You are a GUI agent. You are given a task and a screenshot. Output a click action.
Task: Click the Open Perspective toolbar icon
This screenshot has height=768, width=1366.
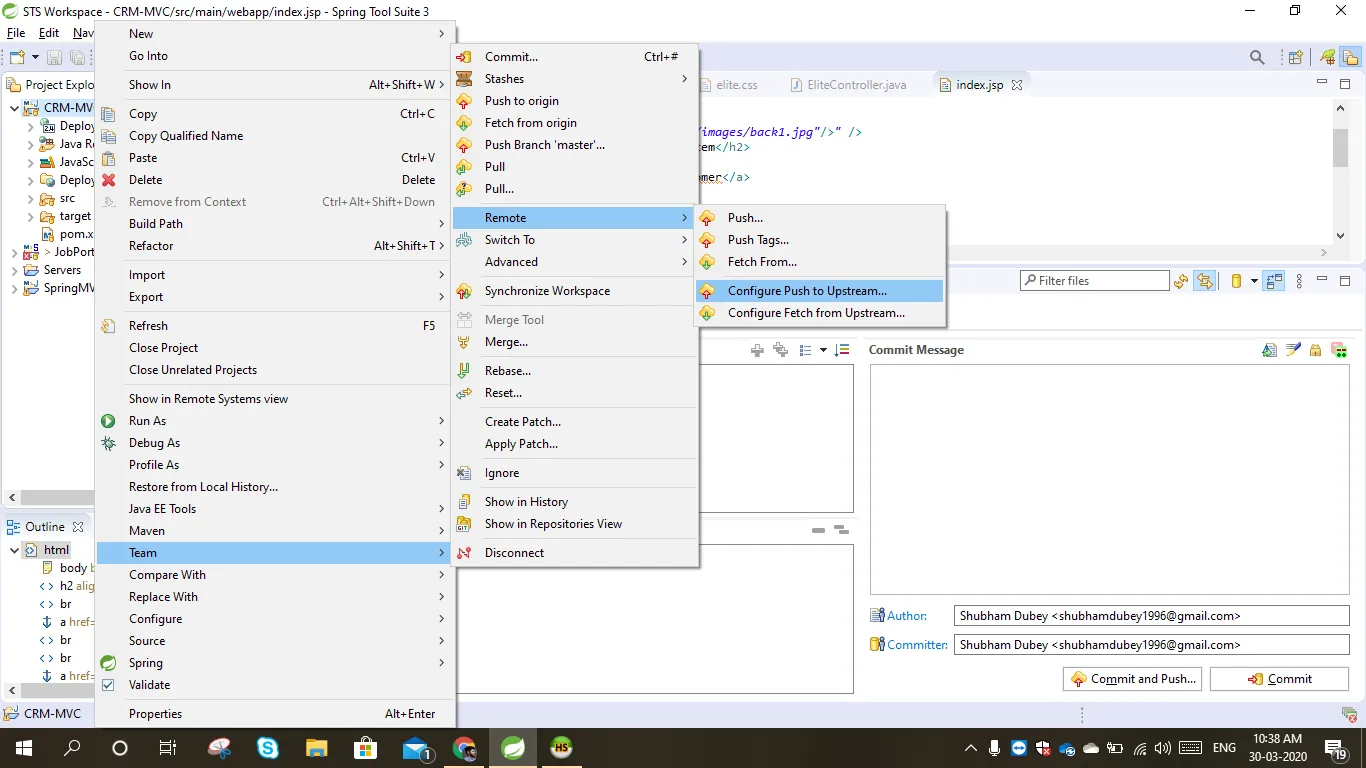pos(1296,58)
